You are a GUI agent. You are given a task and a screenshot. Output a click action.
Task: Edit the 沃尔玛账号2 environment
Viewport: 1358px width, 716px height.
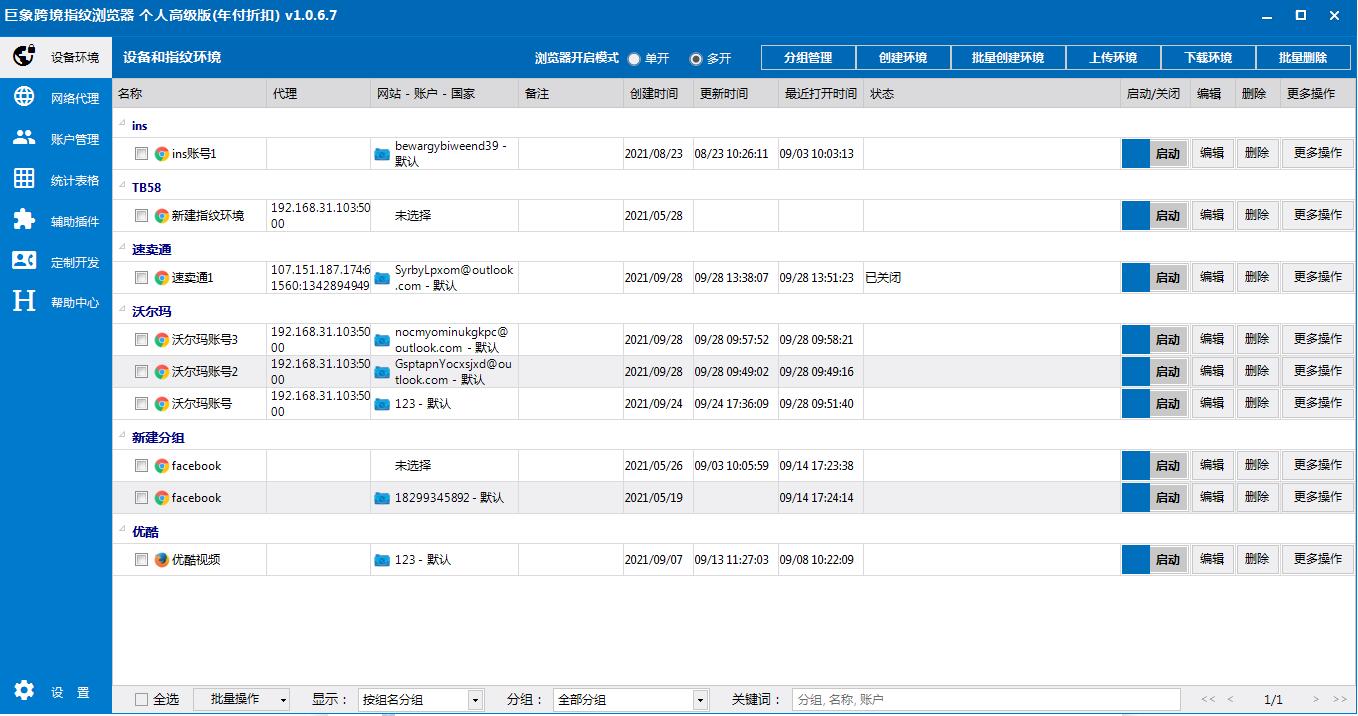click(1212, 371)
